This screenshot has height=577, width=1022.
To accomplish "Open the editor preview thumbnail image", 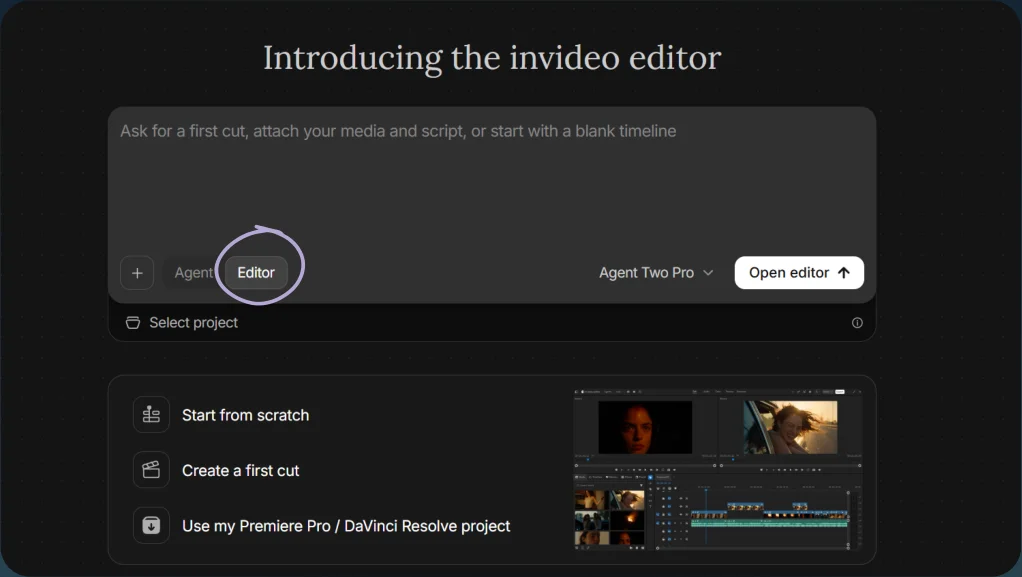I will (x=718, y=469).
